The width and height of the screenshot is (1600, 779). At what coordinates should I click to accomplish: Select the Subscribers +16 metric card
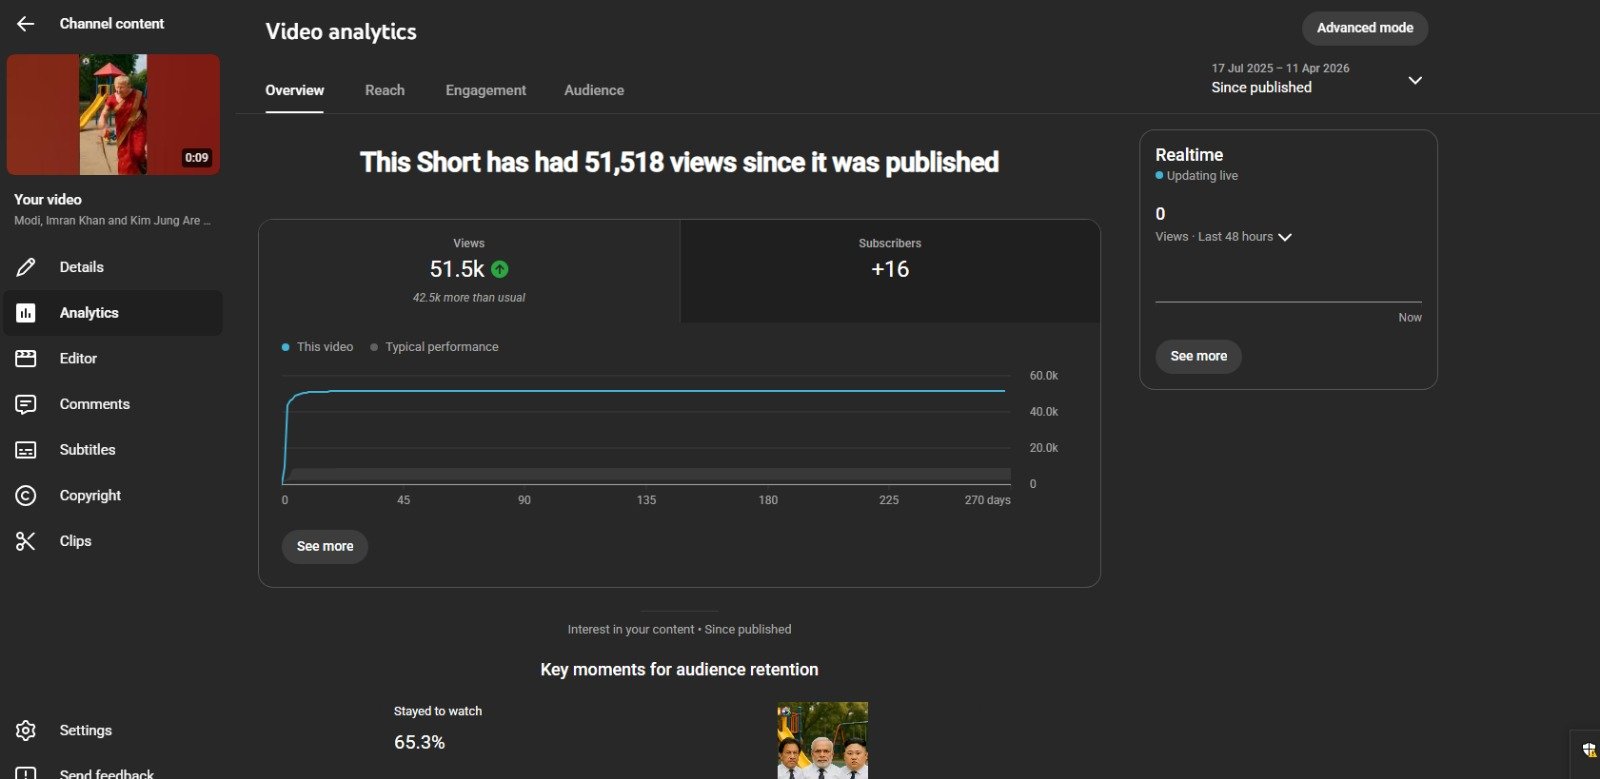[x=889, y=270]
